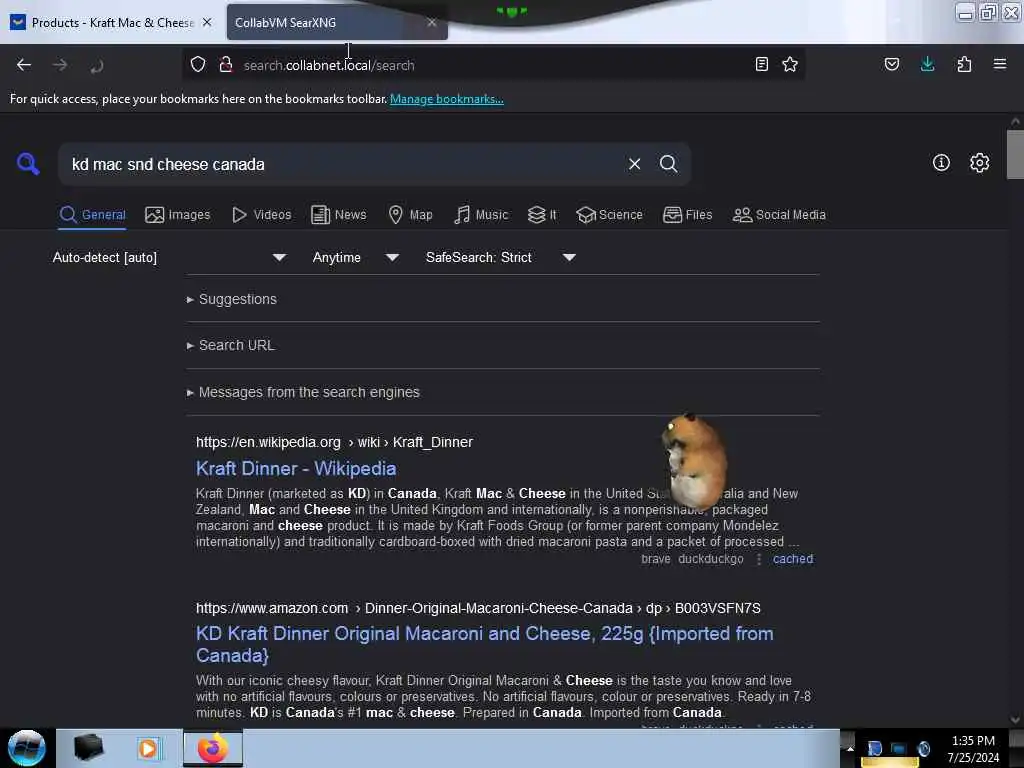Open the Firefox downloads panel
This screenshot has width=1024, height=768.
tap(927, 64)
